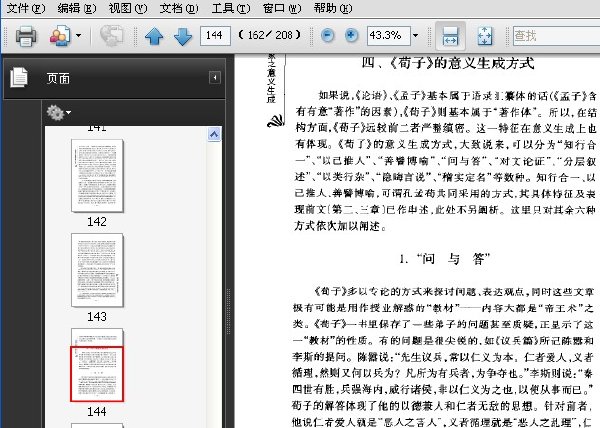Open the collaborate people icon
This screenshot has width=600, height=428.
(60, 36)
